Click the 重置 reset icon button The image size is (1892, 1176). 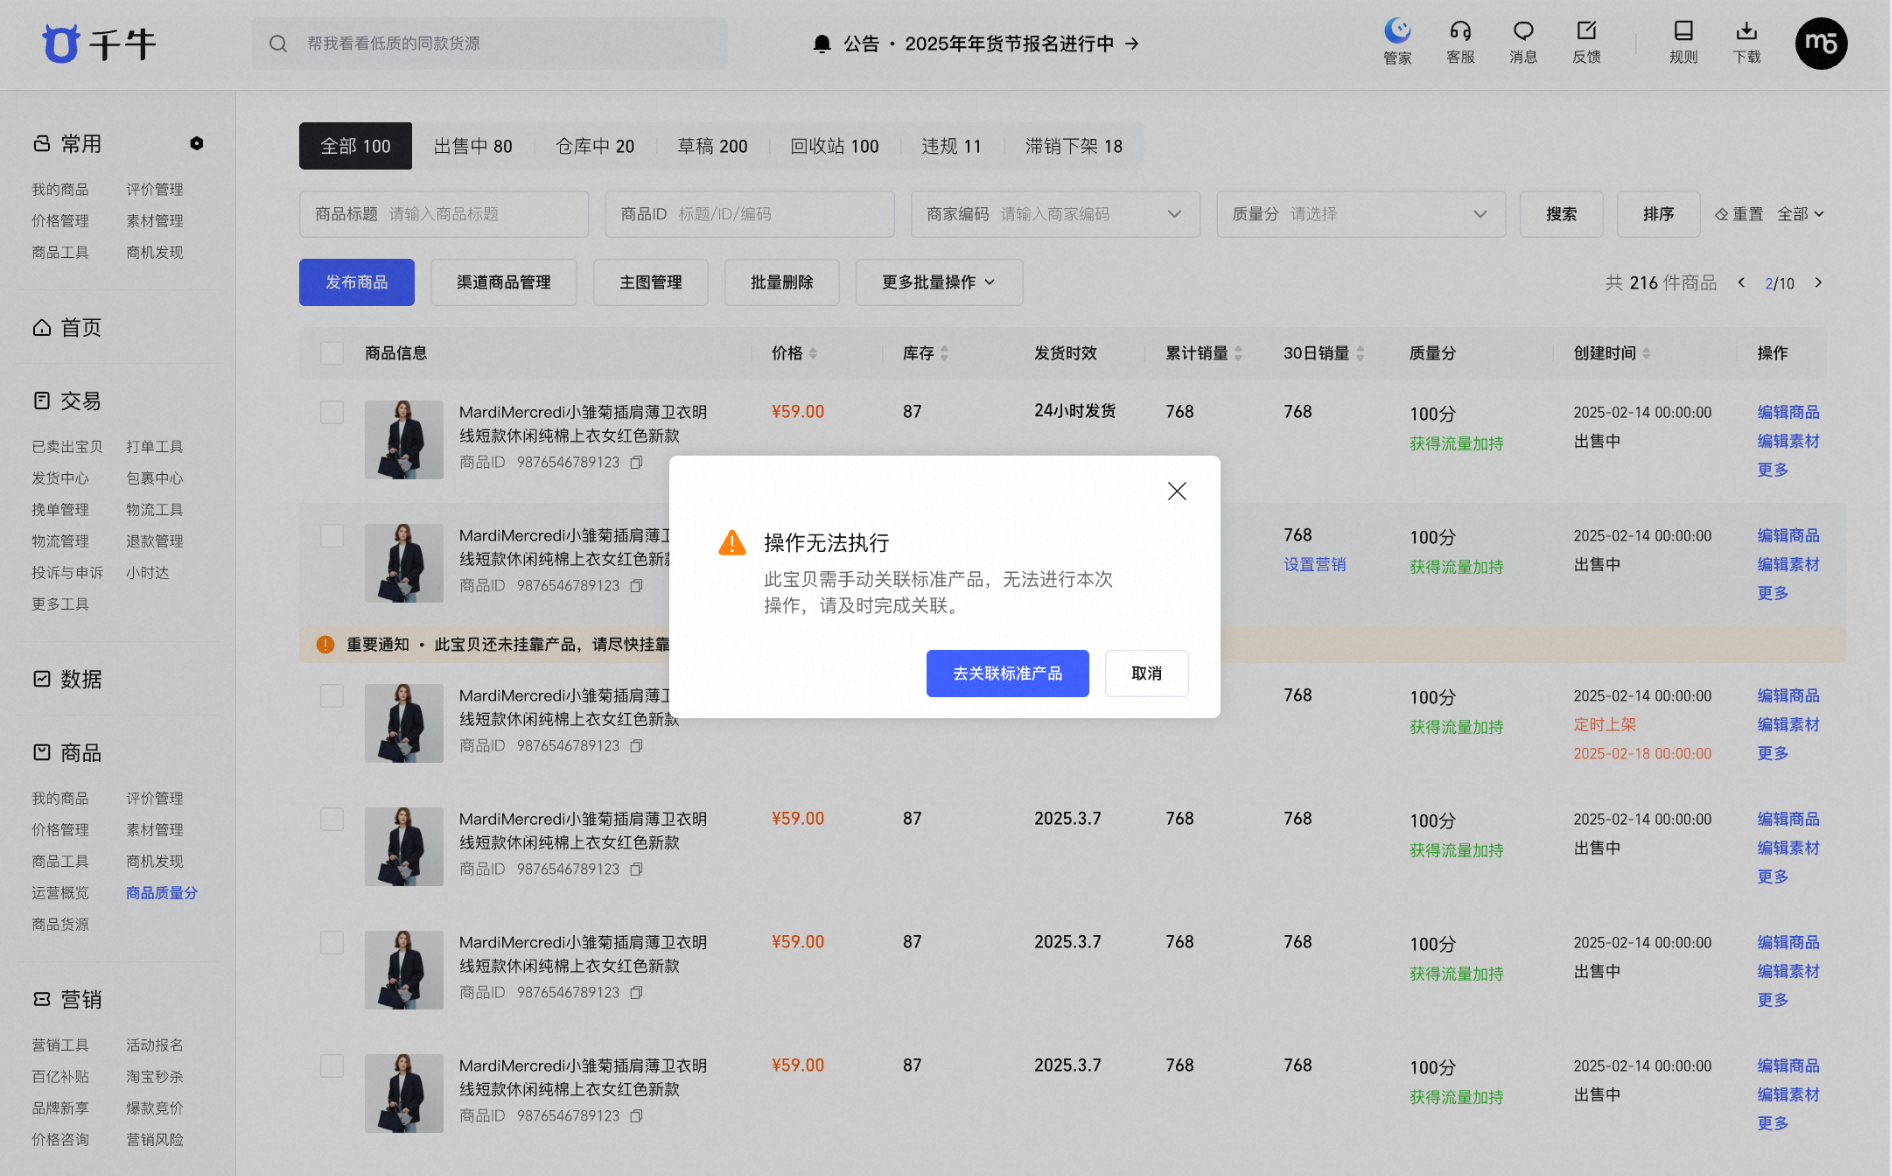1739,214
